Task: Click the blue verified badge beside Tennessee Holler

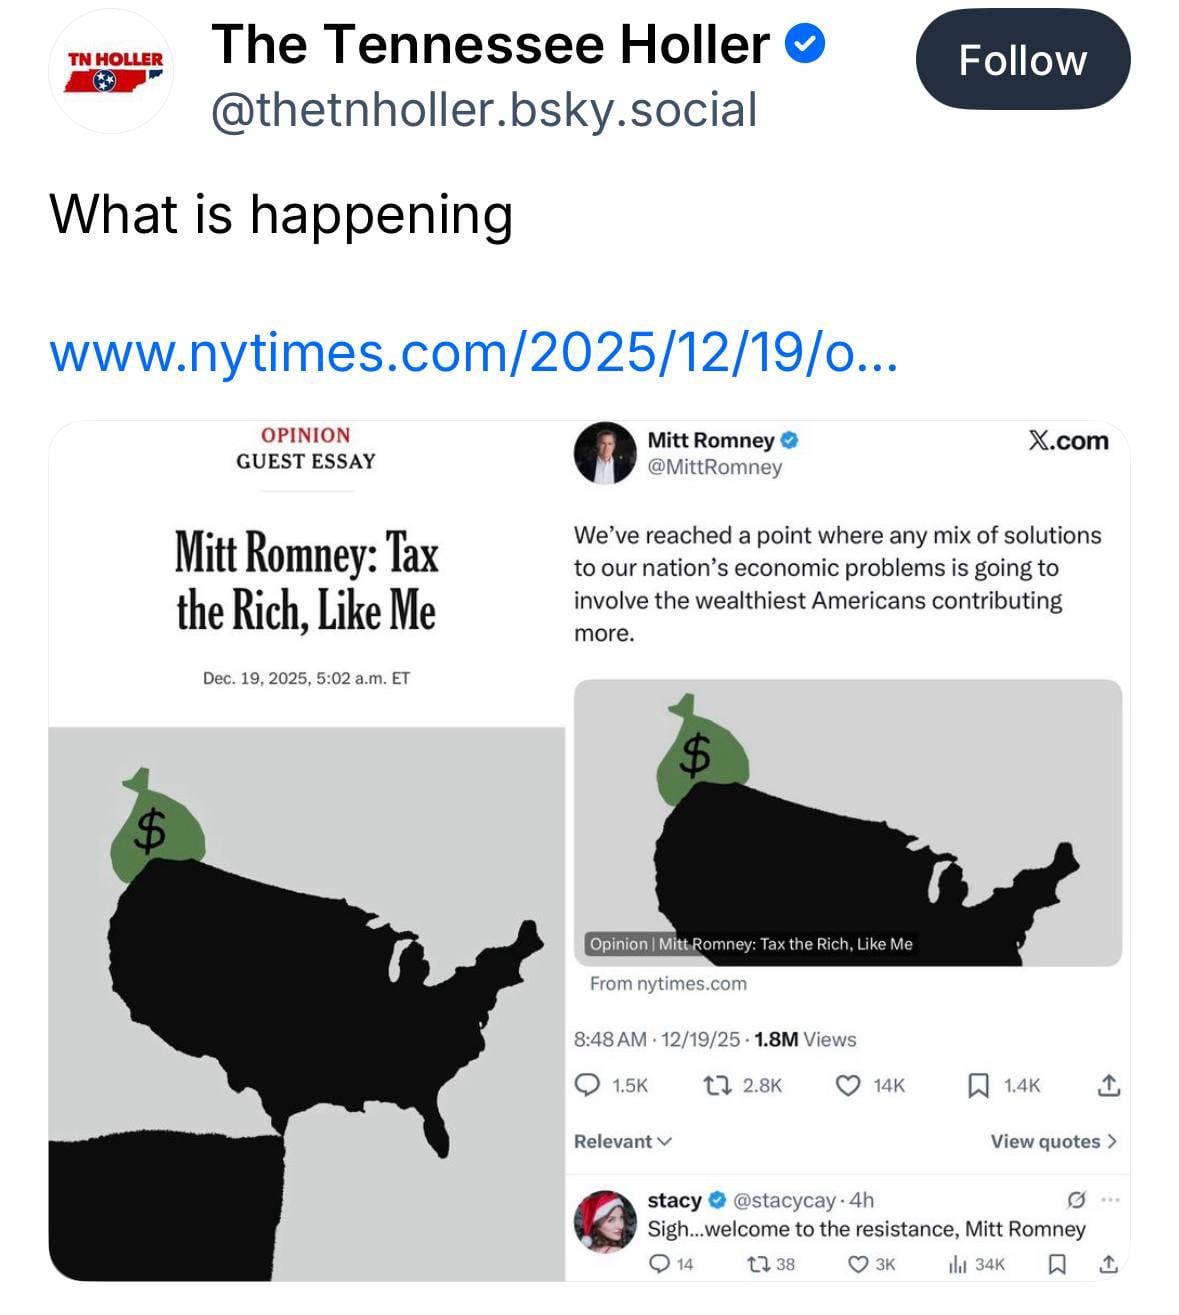Action: (805, 44)
